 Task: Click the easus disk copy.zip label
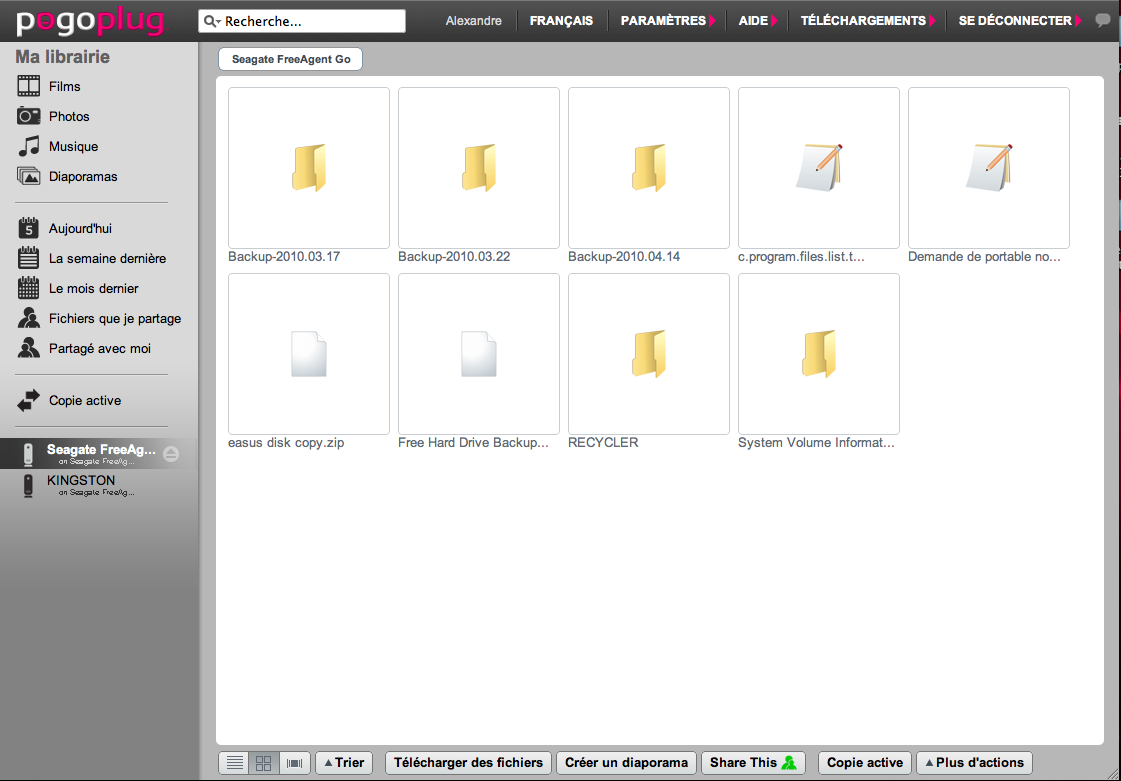click(x=286, y=443)
